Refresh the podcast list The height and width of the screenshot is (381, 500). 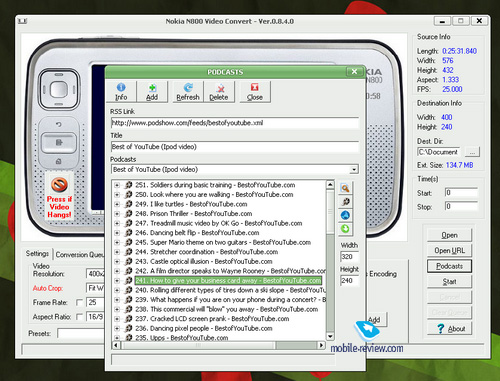pos(188,92)
